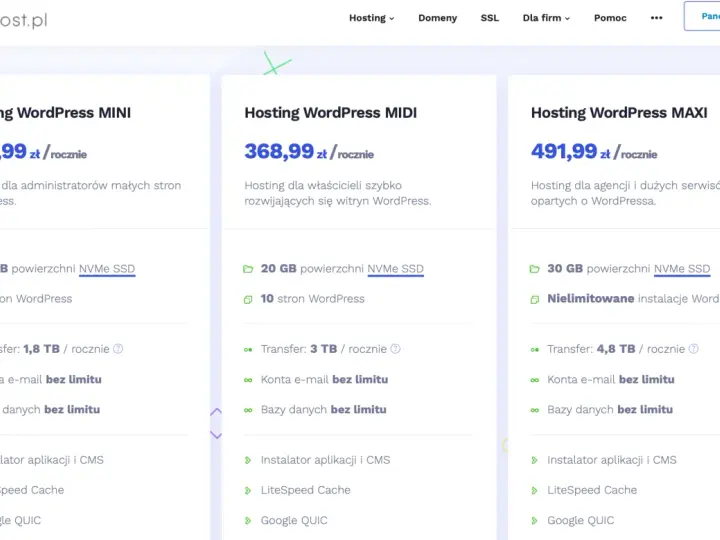Show transfer help tooltip for 1,8 TB
This screenshot has width=720, height=540.
118,349
